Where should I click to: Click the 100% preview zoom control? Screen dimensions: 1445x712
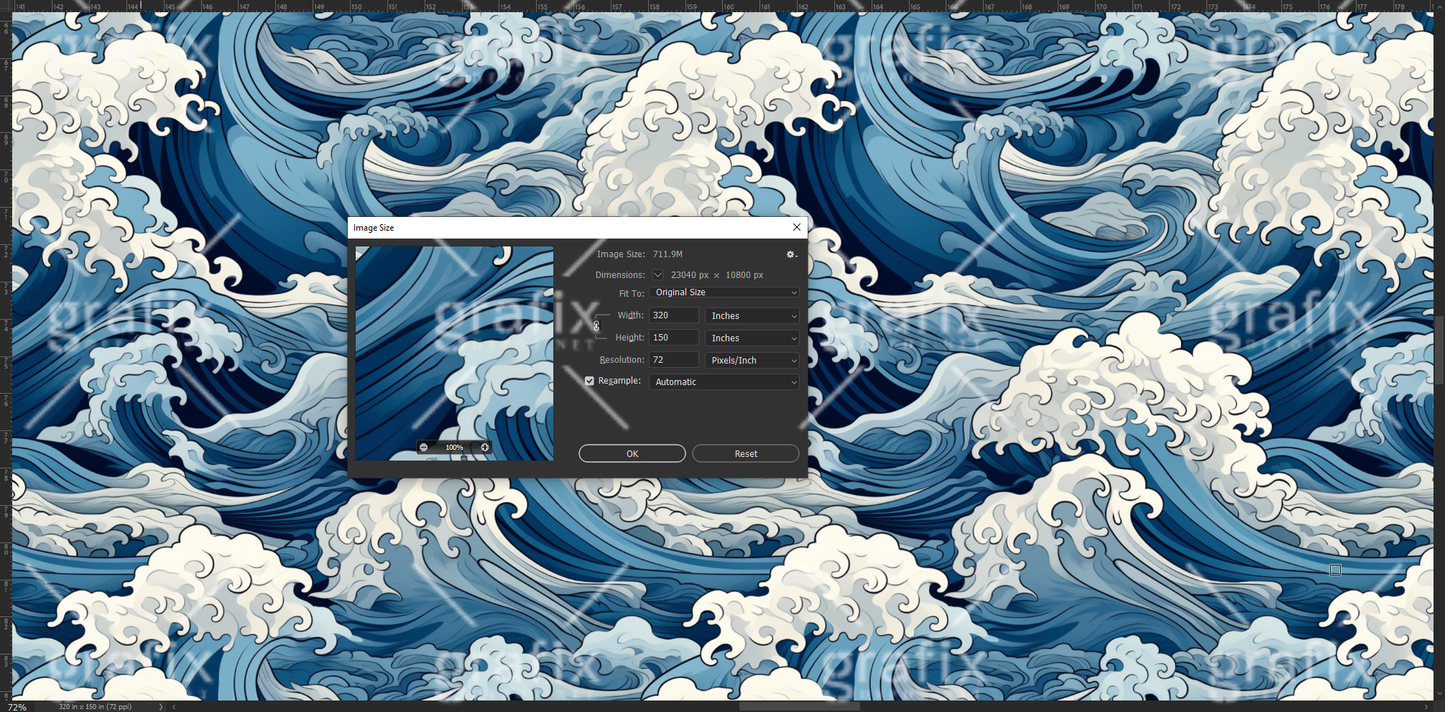tap(454, 447)
